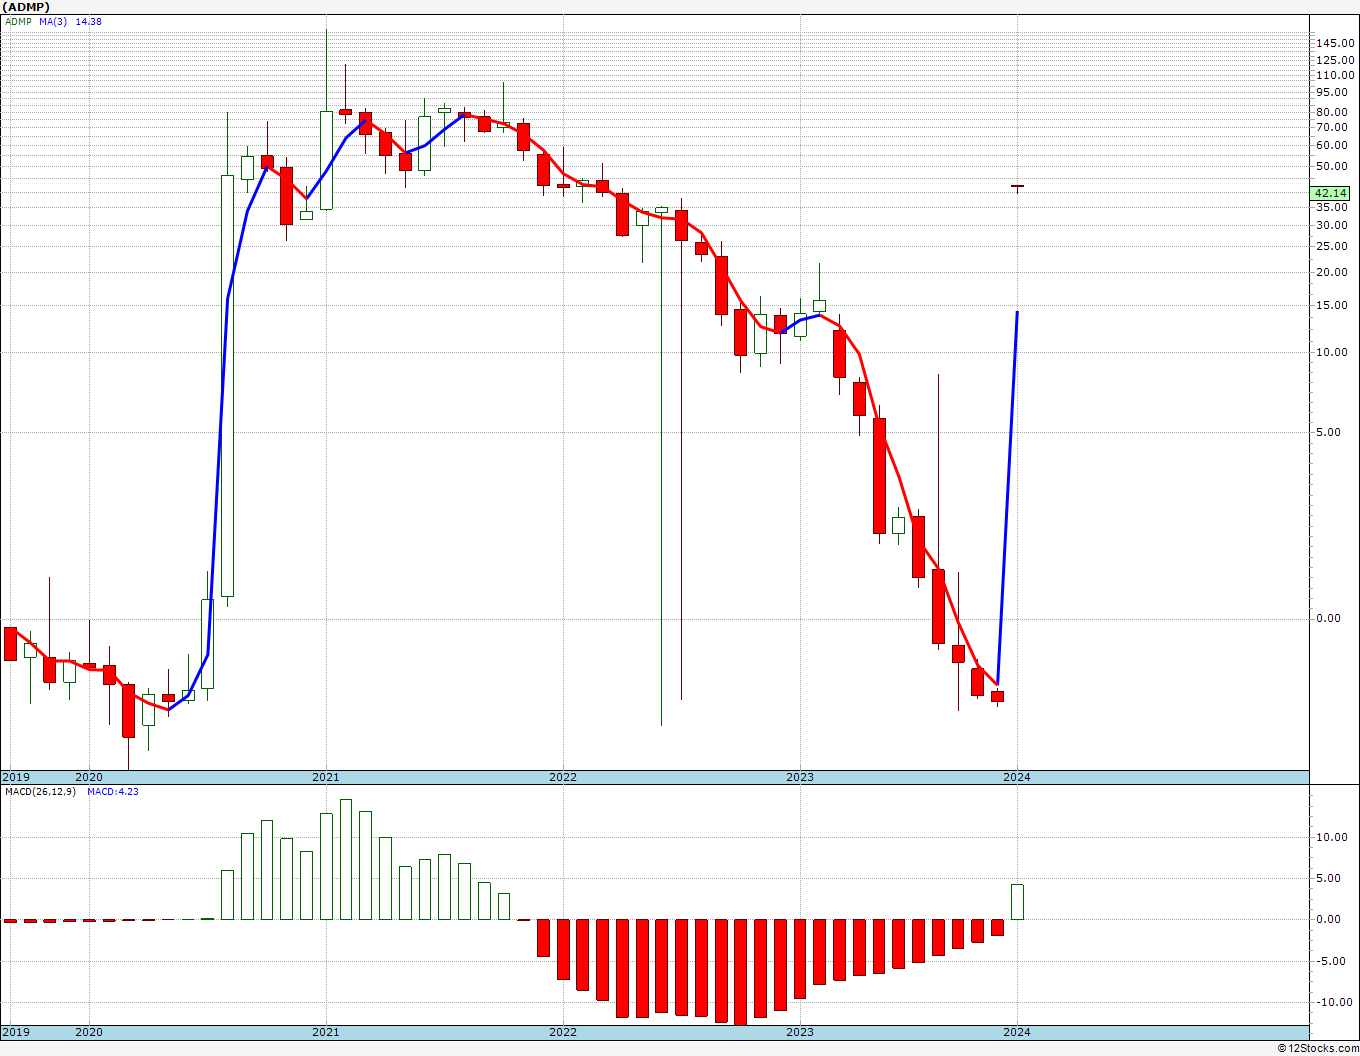Select the 2024 candlestick near 42
The height and width of the screenshot is (1056, 1360).
[1017, 187]
